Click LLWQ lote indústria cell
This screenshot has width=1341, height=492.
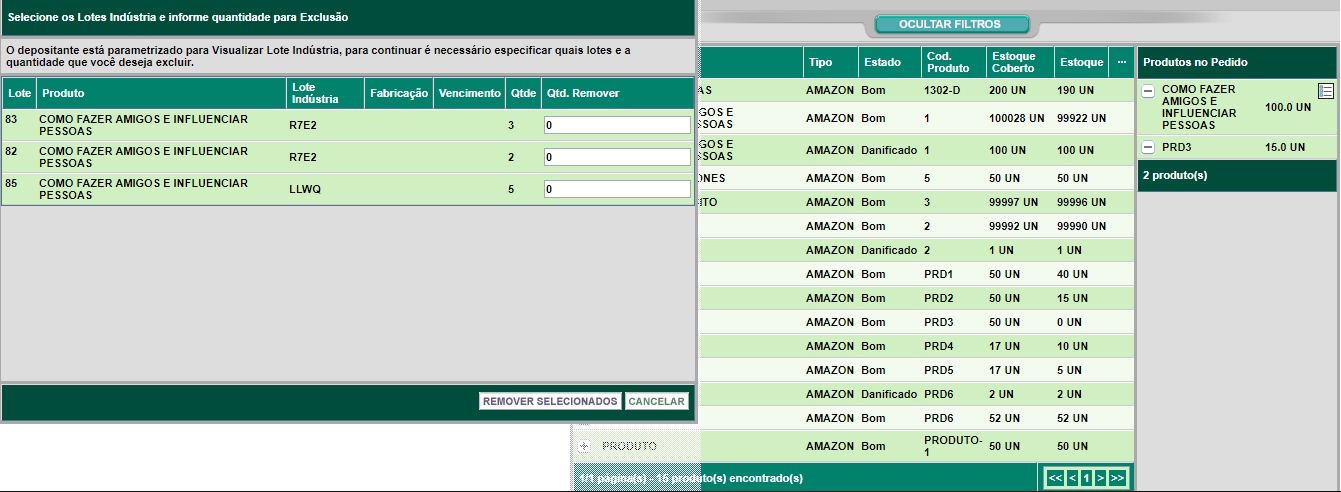coord(306,189)
